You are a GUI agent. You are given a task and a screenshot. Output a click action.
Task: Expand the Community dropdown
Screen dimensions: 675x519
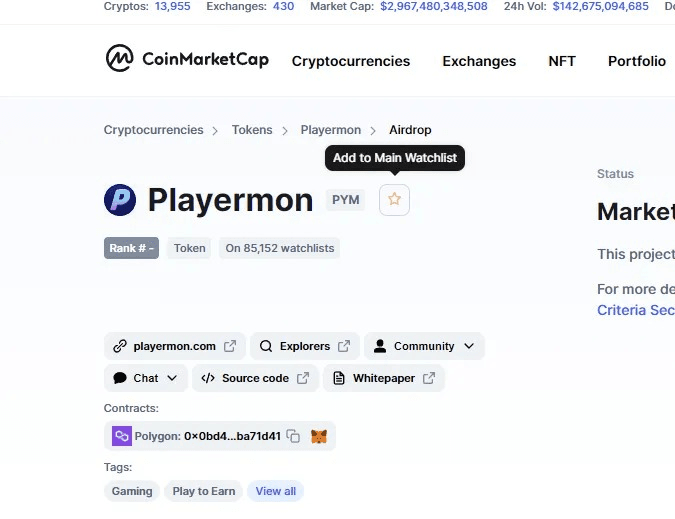[424, 346]
